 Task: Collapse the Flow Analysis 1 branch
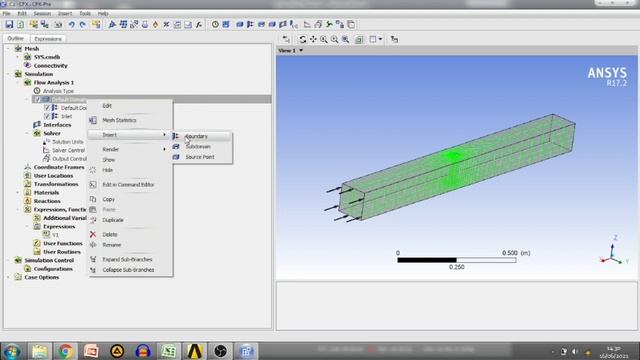tap(18, 82)
